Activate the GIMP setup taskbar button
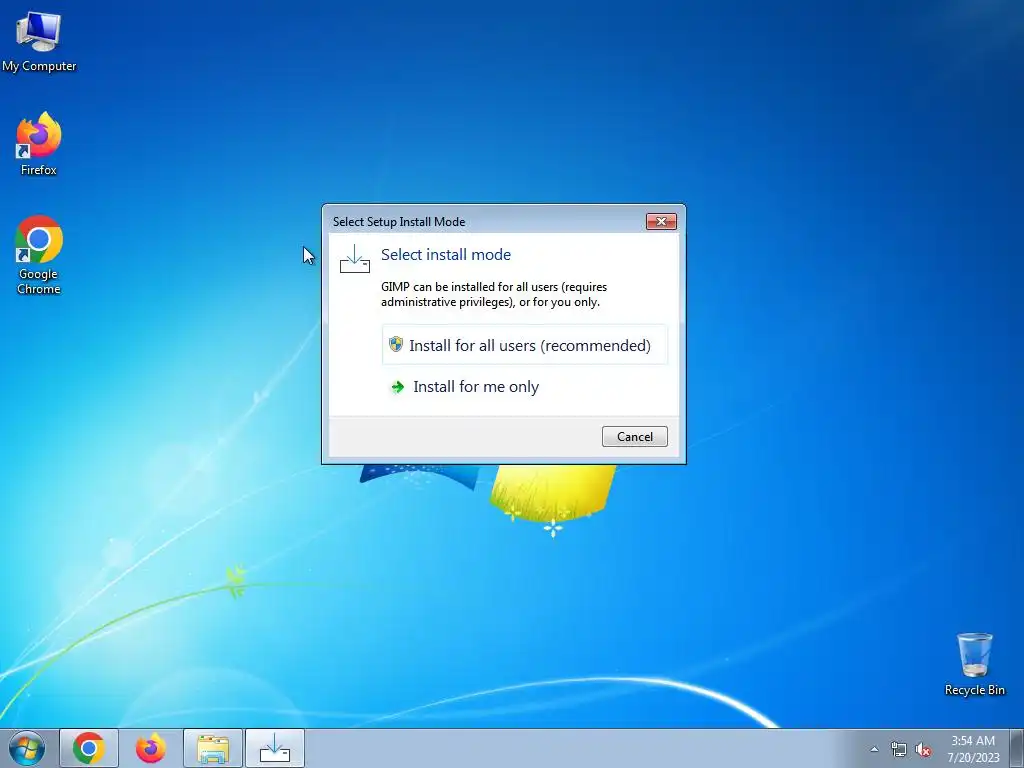This screenshot has height=768, width=1024. click(x=275, y=748)
